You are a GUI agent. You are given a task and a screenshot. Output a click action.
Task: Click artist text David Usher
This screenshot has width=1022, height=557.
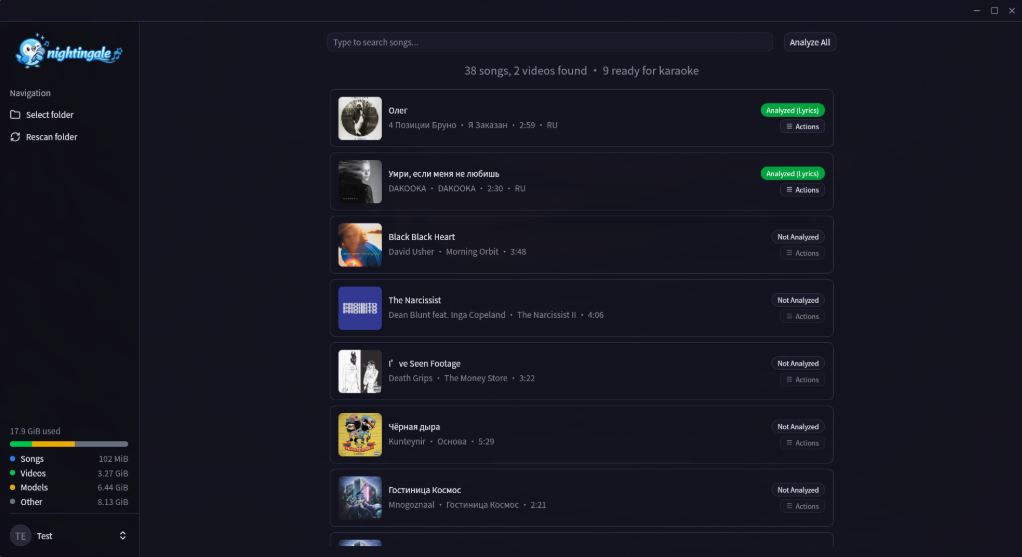click(x=411, y=251)
